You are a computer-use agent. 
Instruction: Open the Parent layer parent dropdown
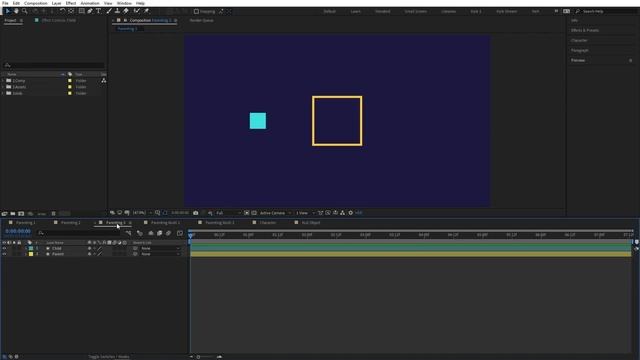coord(160,254)
